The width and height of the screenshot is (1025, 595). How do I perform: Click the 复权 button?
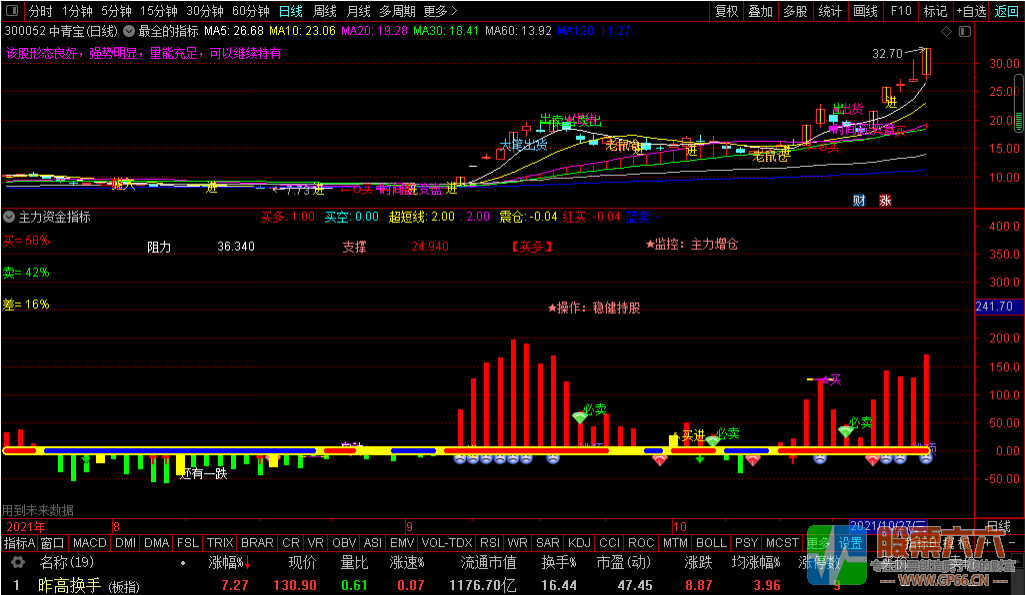726,11
